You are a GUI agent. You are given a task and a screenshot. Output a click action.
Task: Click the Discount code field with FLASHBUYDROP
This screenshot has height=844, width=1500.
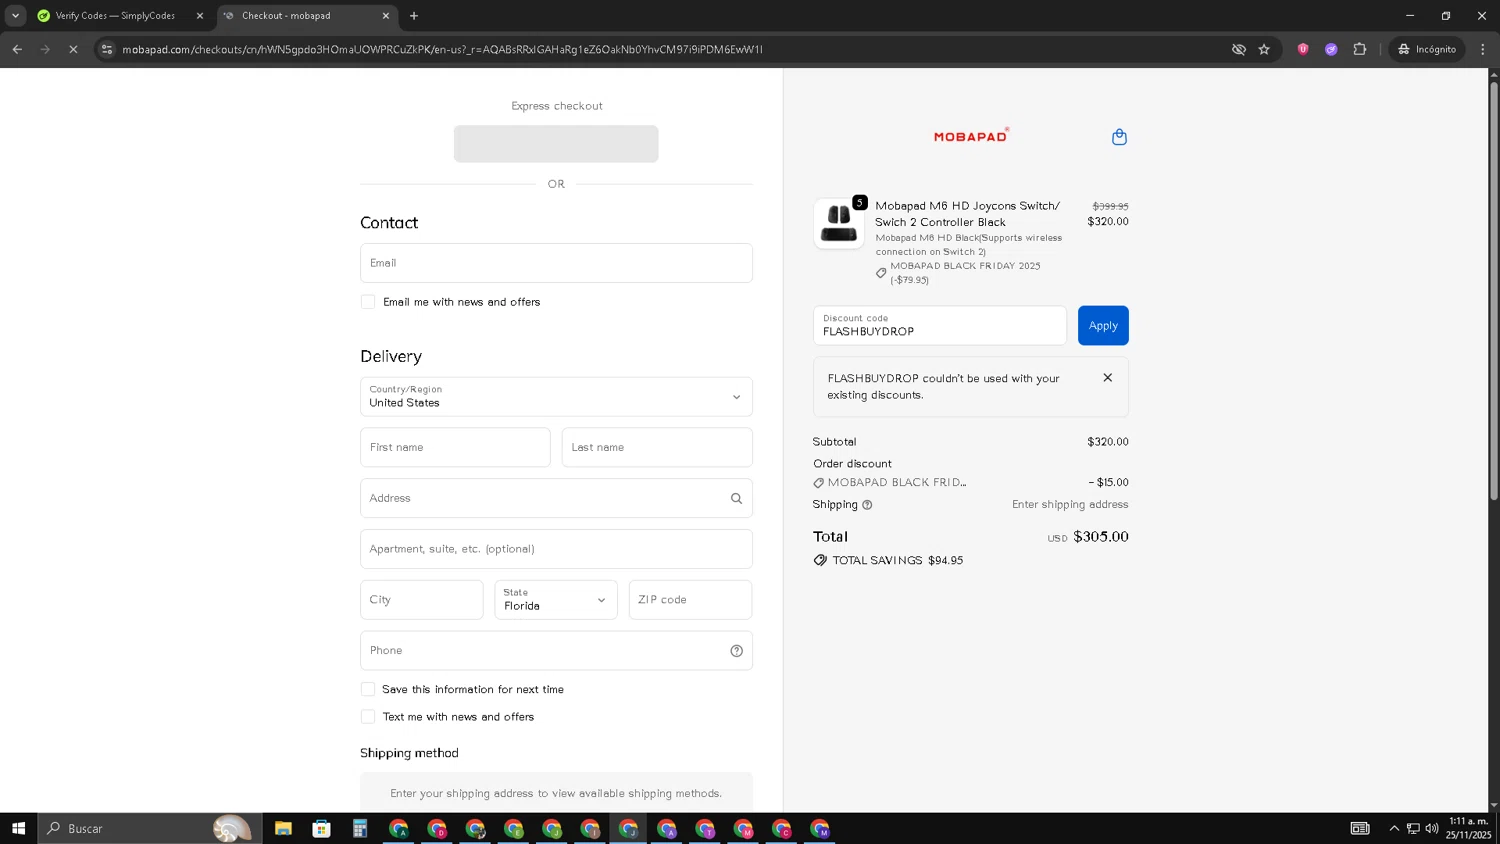pyautogui.click(x=940, y=326)
